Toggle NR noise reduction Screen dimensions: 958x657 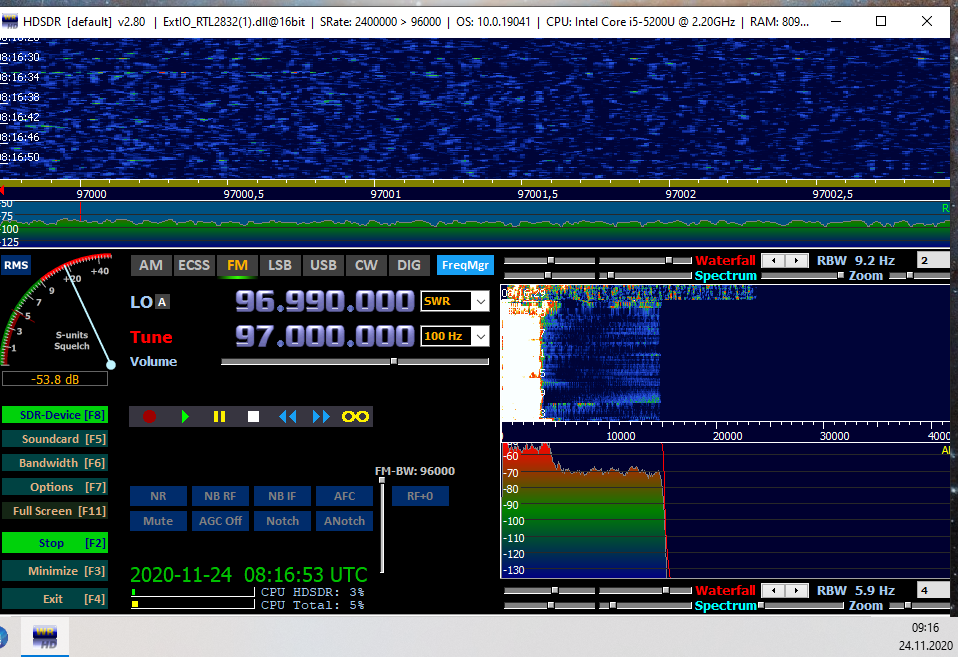158,496
